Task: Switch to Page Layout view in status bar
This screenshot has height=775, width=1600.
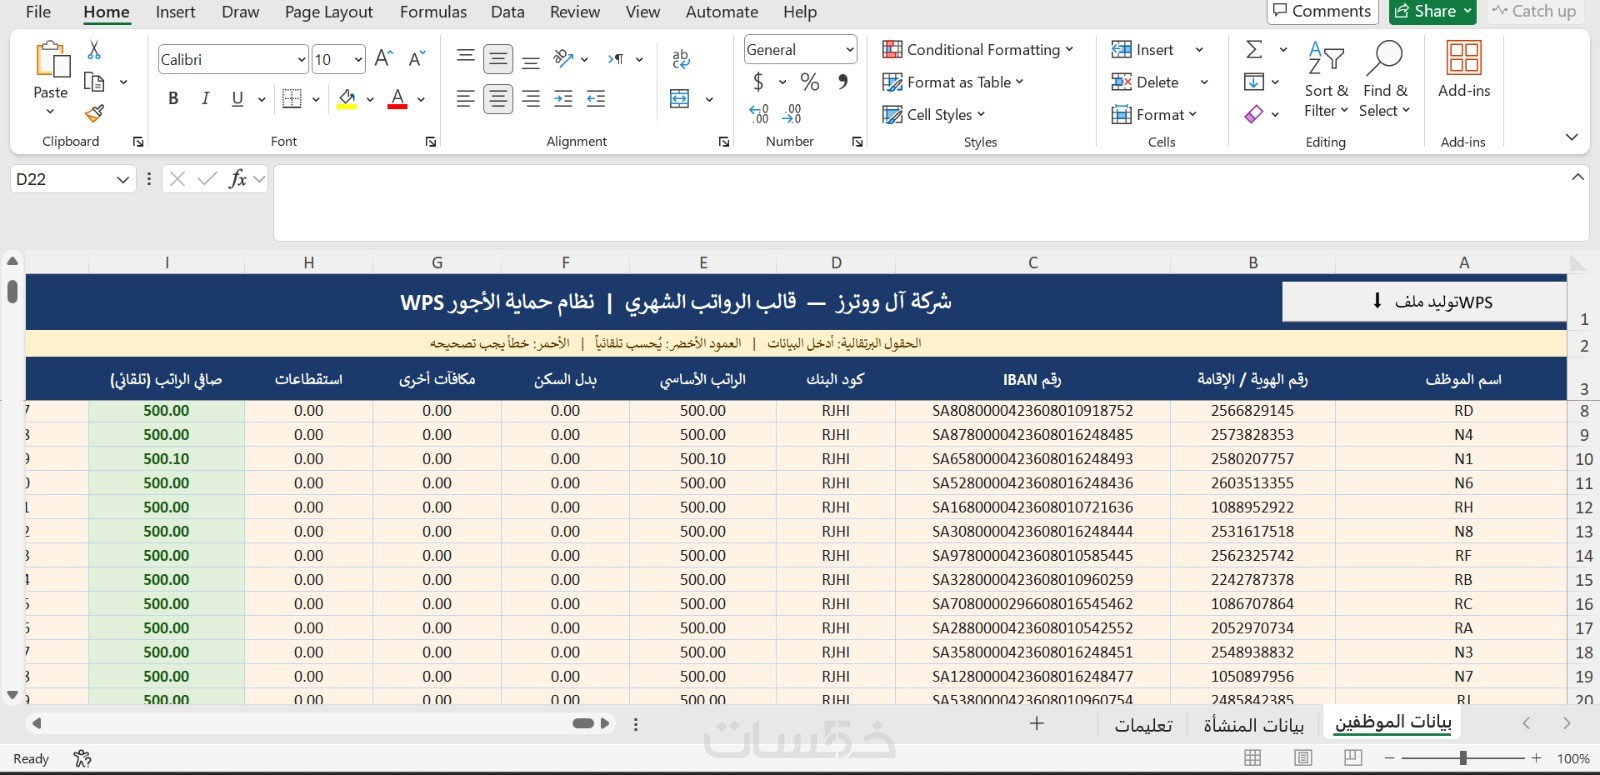Action: tap(1302, 758)
